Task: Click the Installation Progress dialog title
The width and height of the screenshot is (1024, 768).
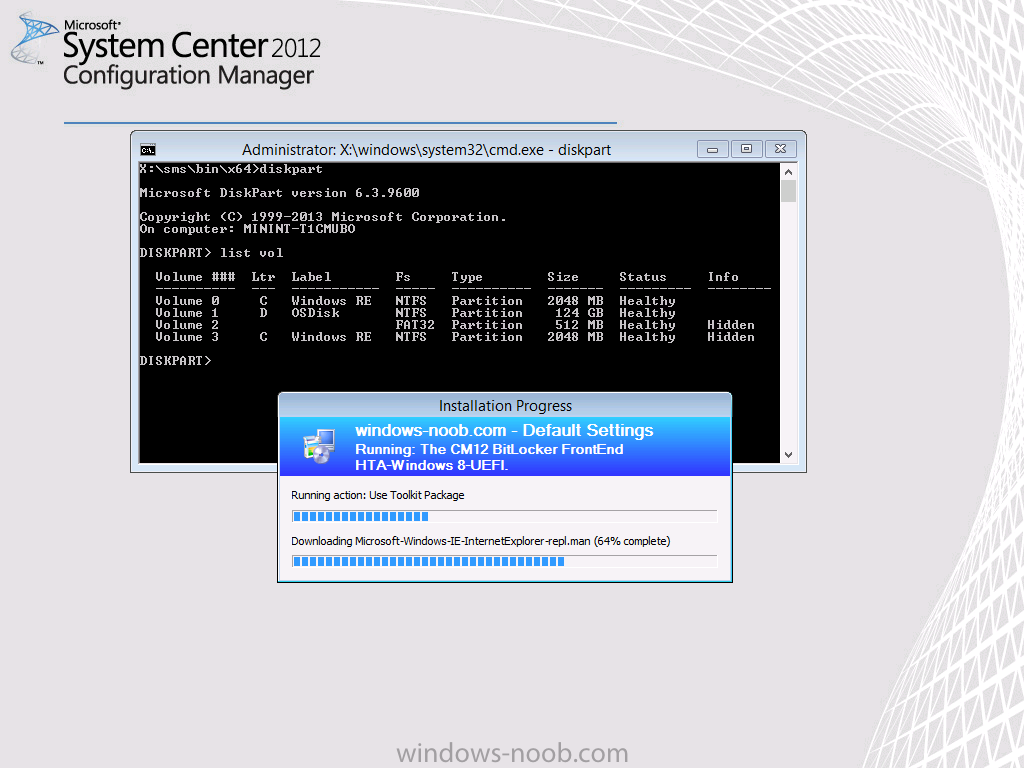Action: 505,406
